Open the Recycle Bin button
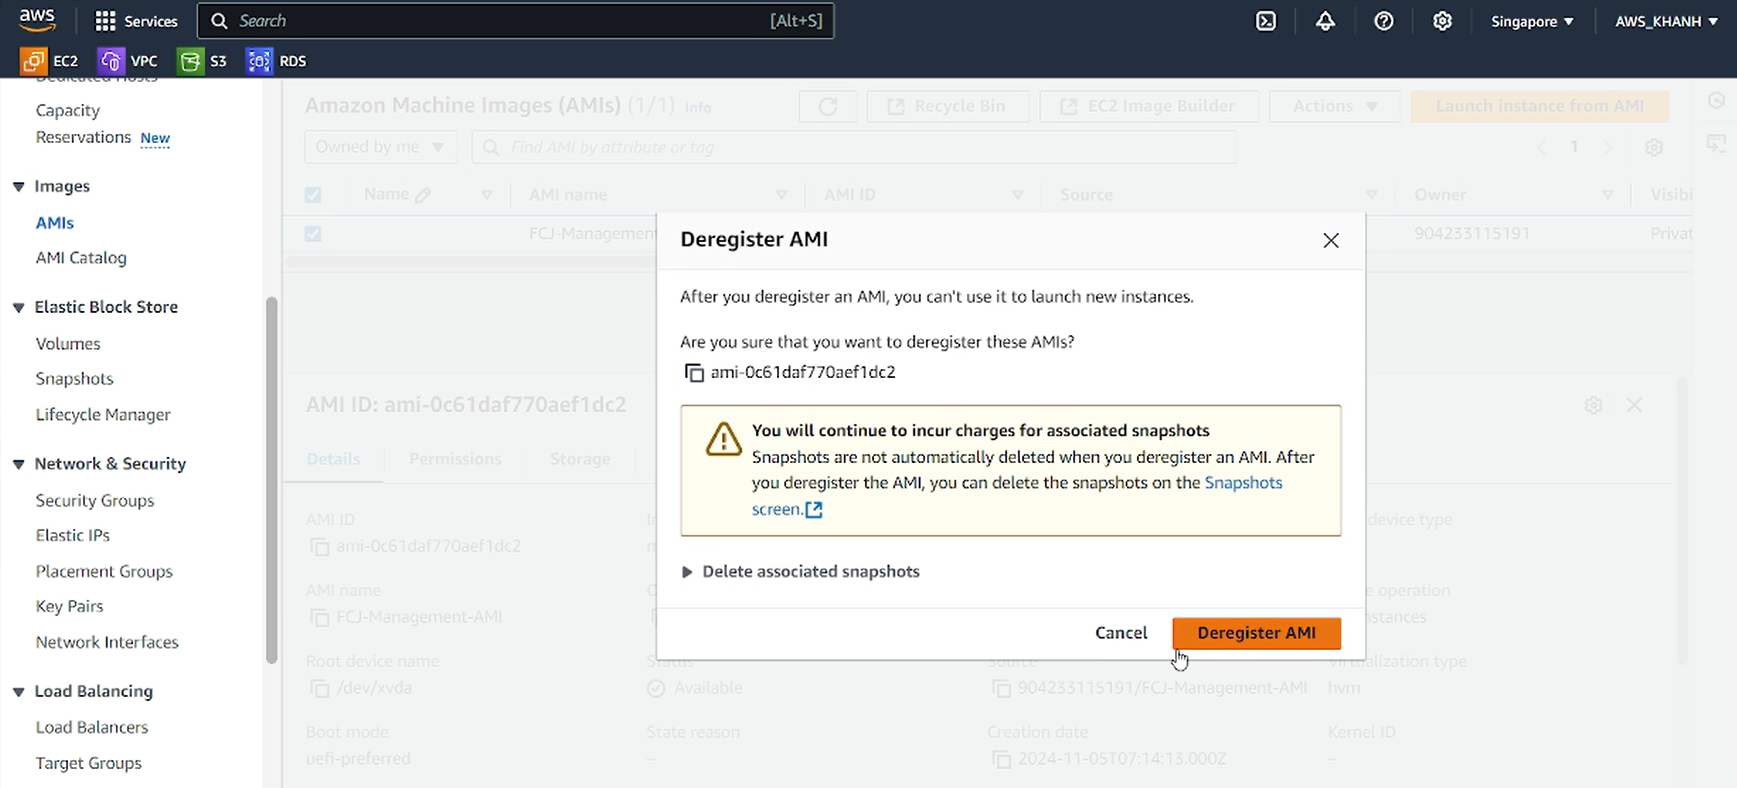1737x788 pixels. [947, 106]
